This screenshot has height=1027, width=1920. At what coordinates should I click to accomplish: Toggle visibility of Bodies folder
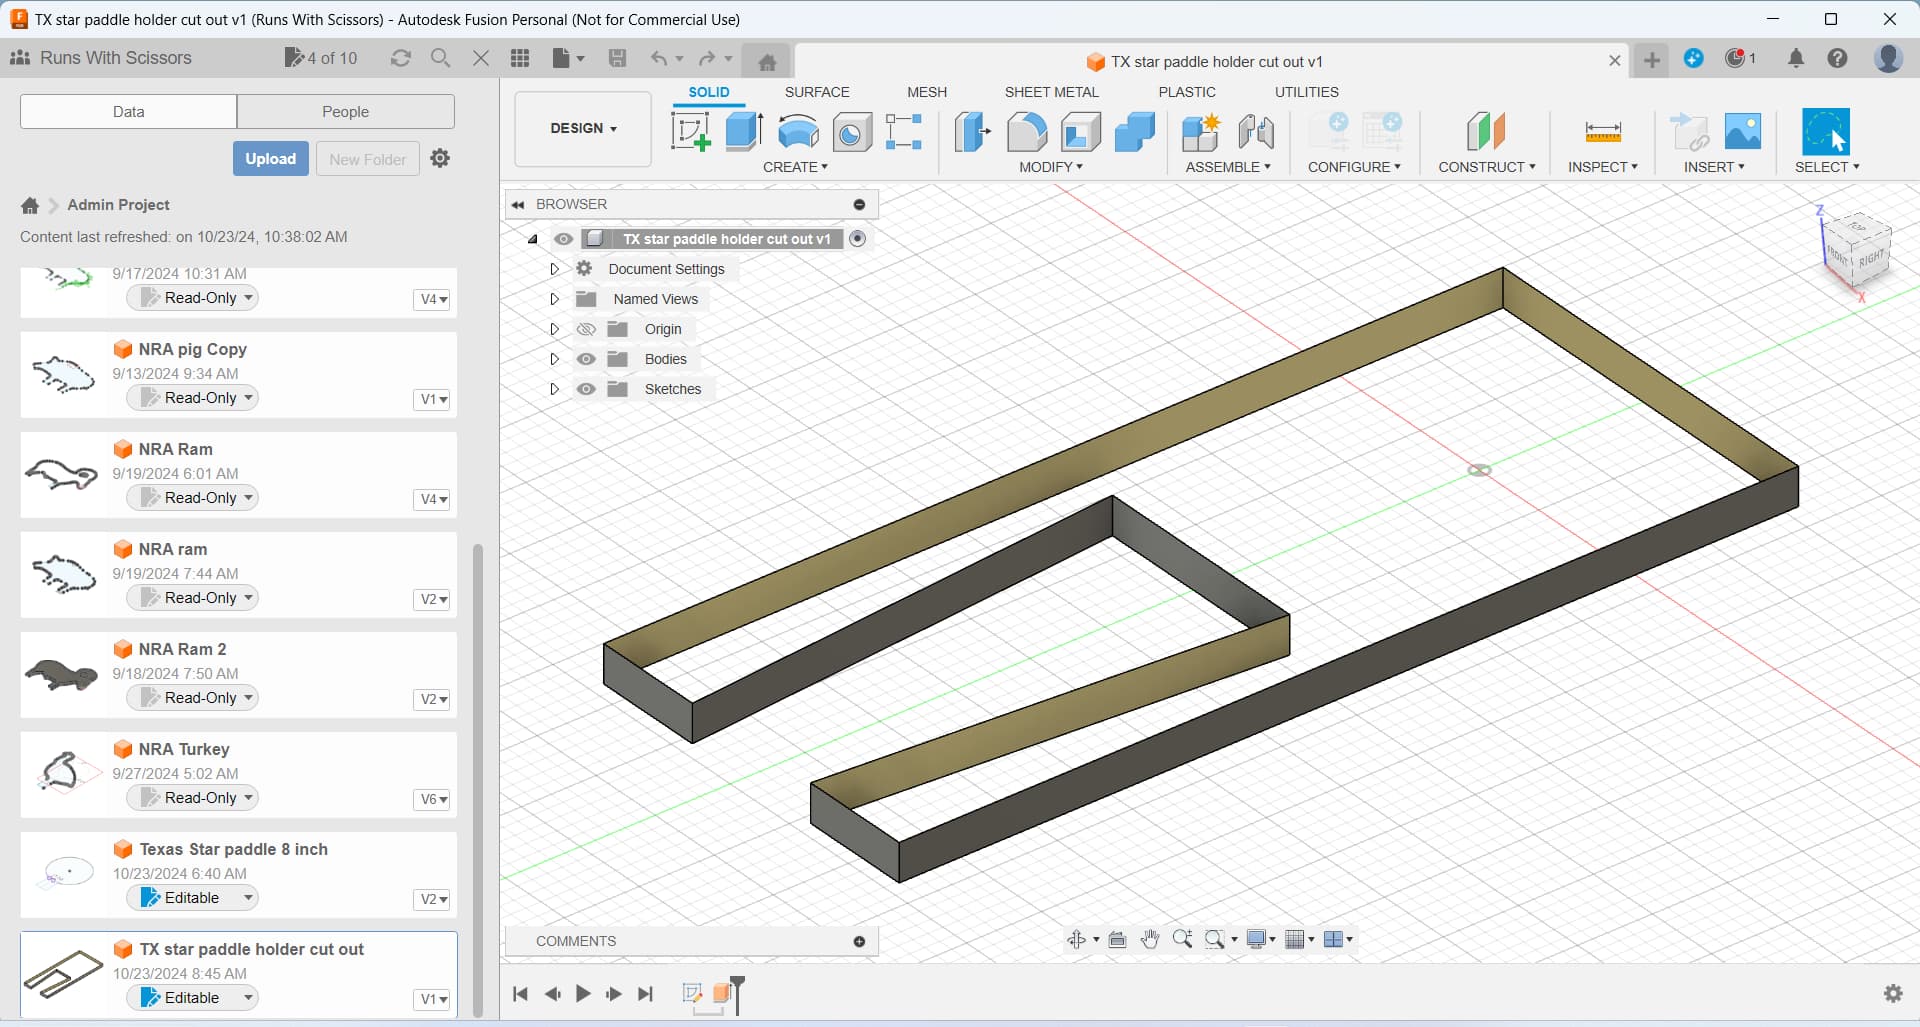click(586, 359)
